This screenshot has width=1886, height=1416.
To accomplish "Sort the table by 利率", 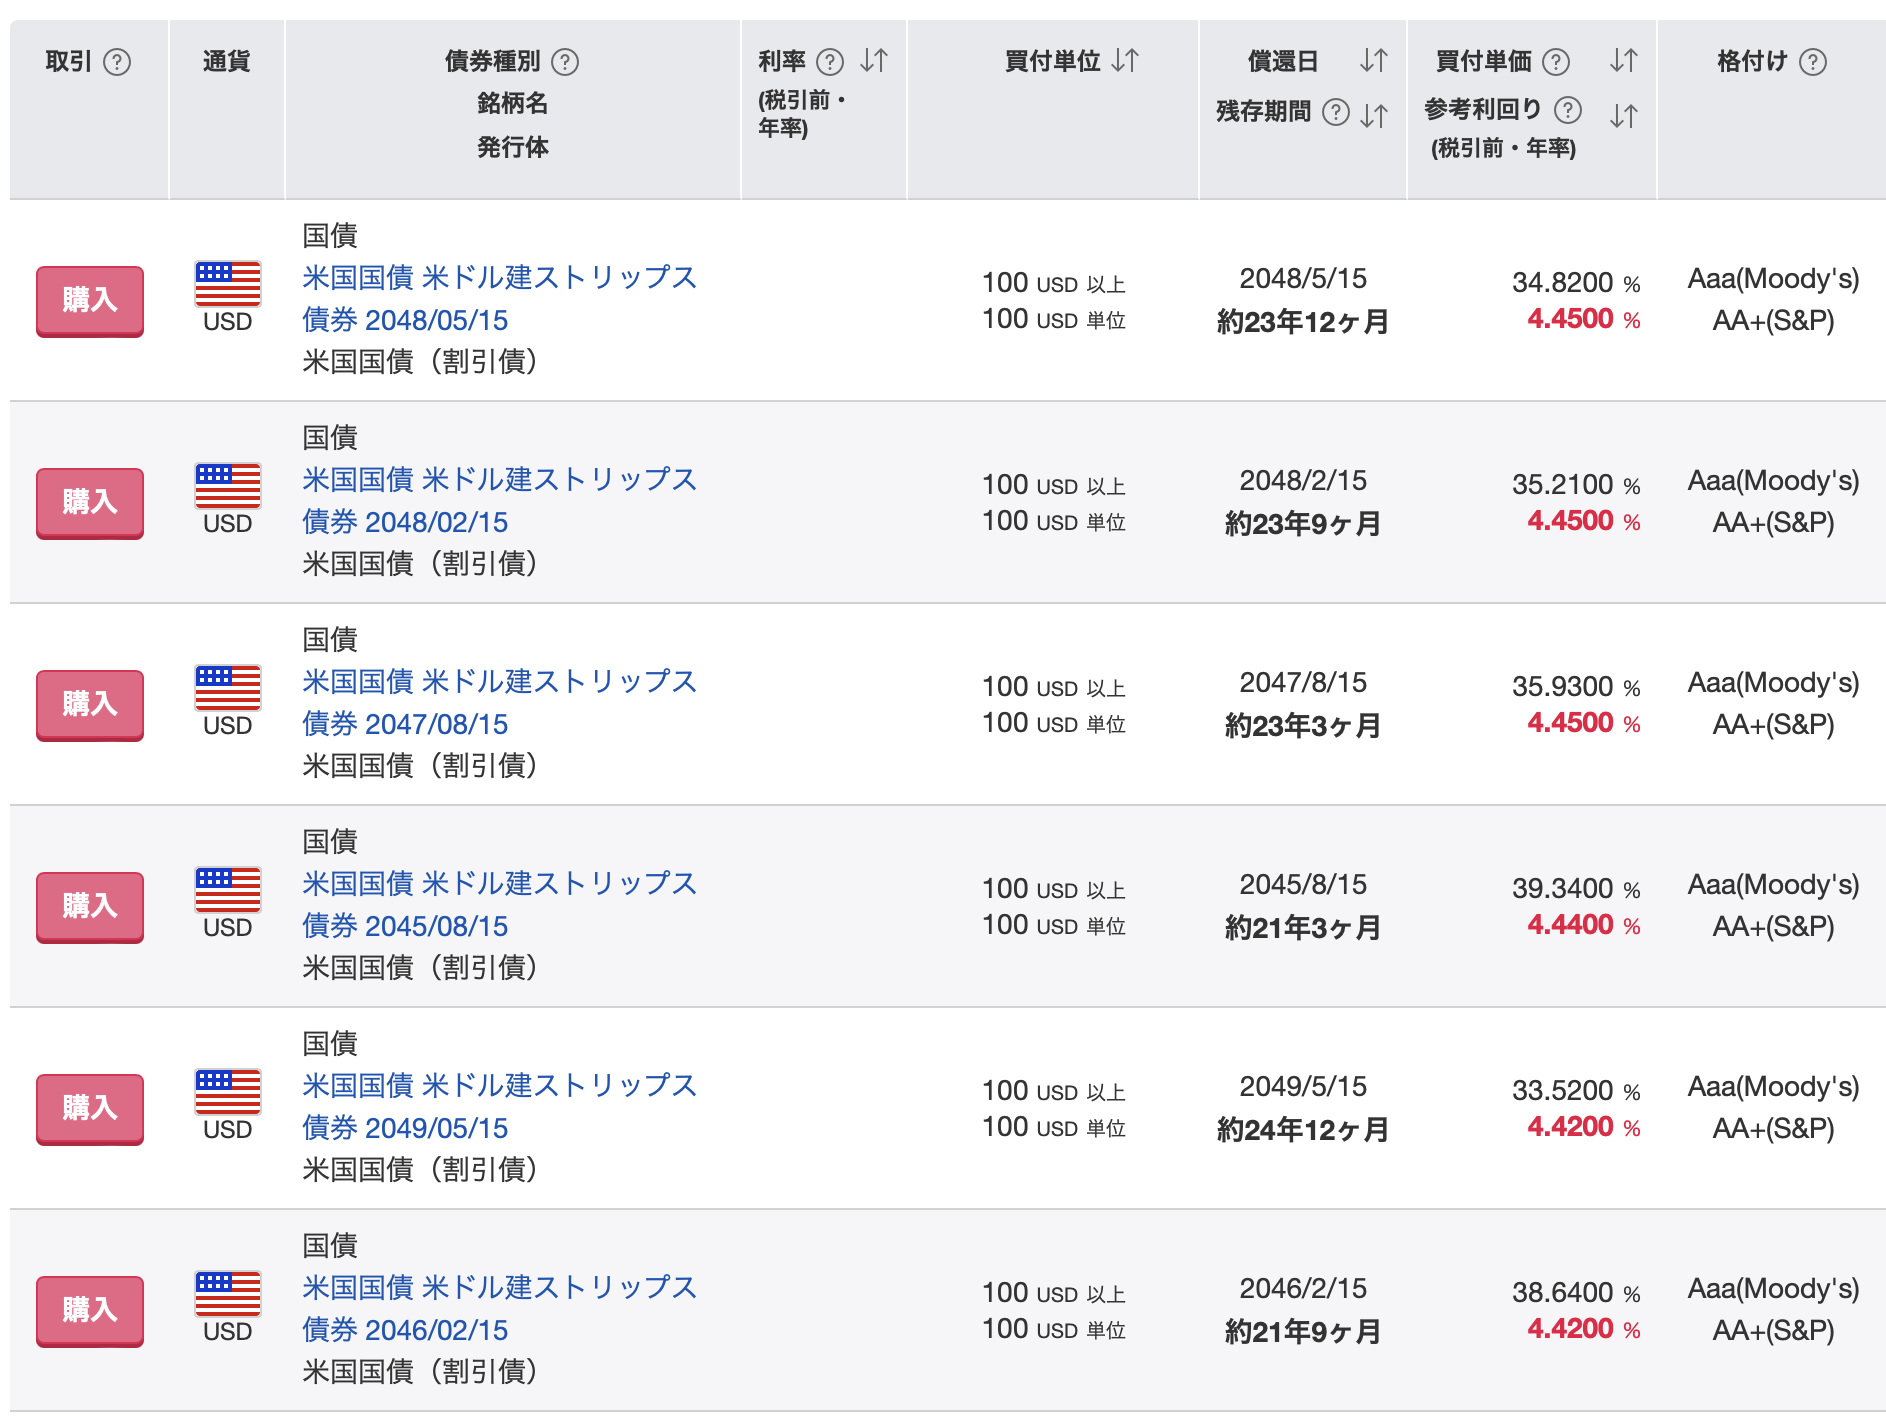I will pos(873,61).
